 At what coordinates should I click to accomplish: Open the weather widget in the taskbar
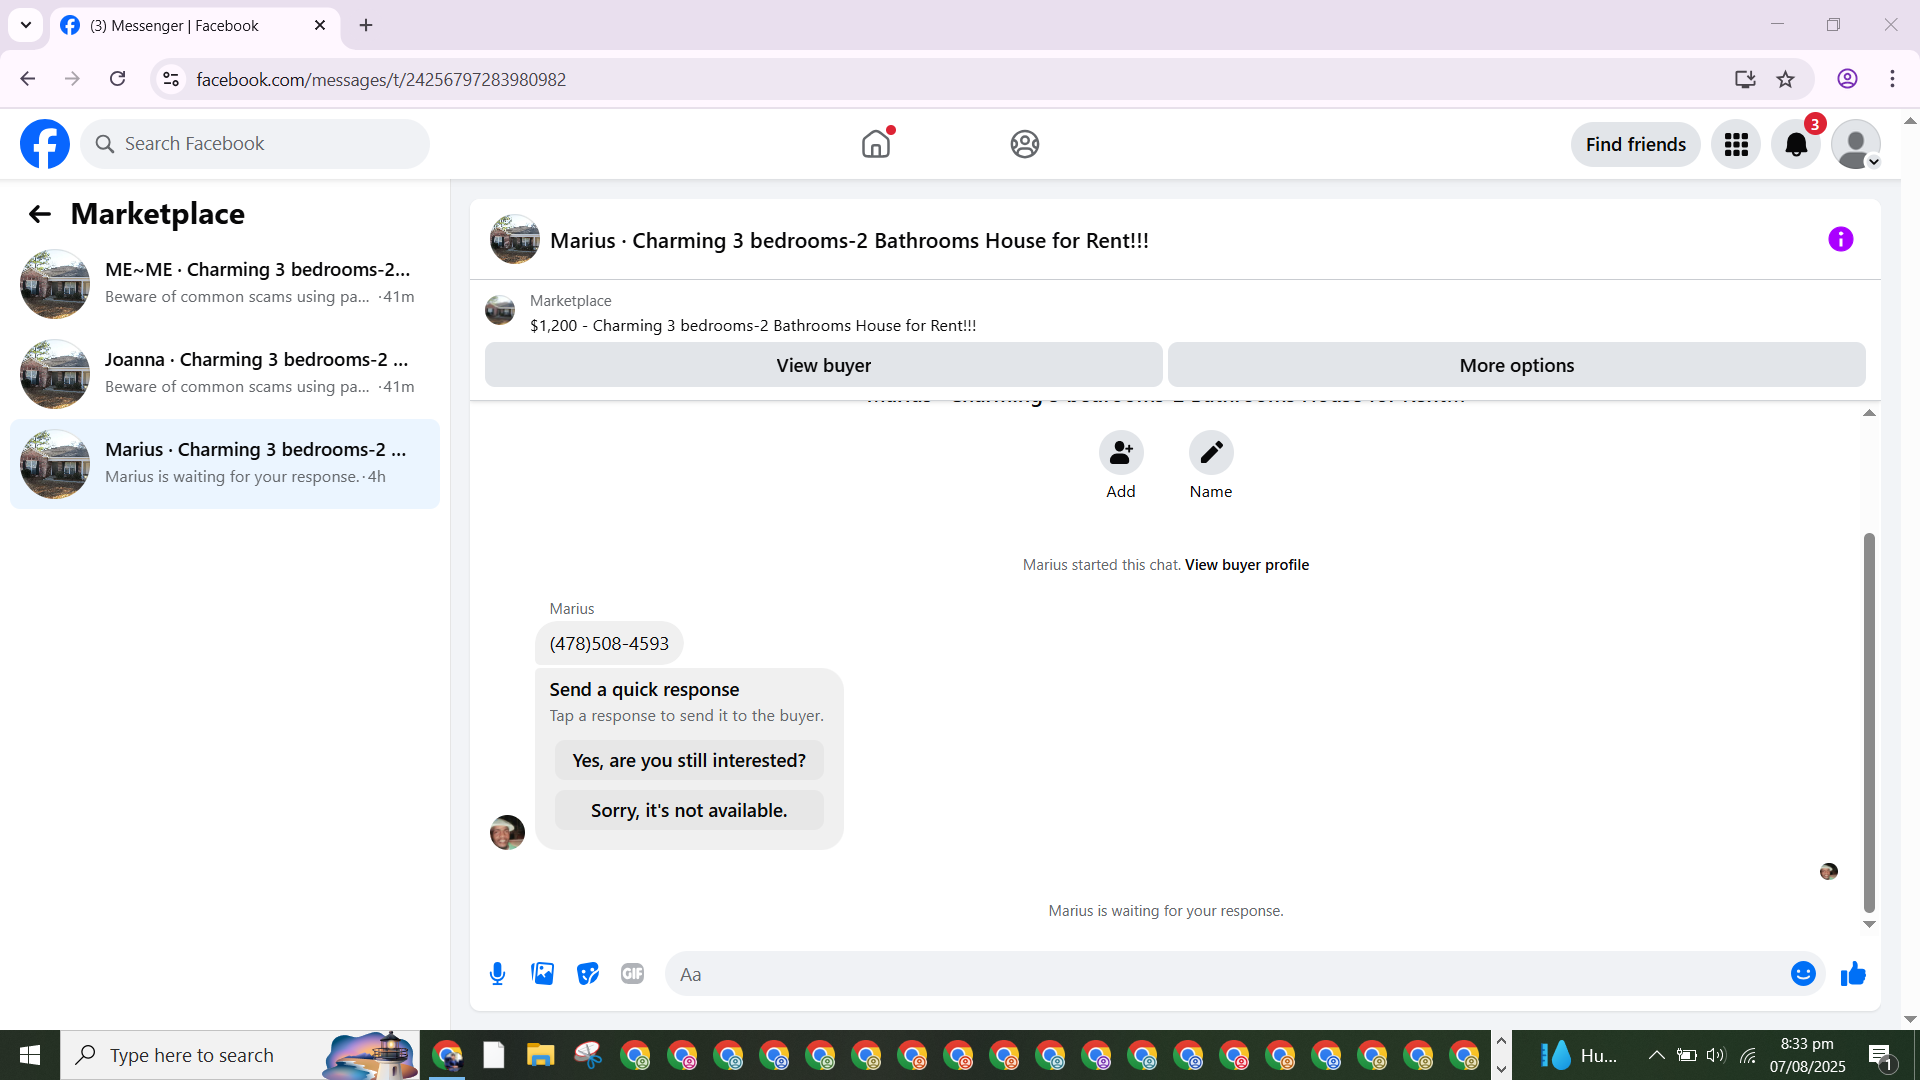coord(1579,1055)
